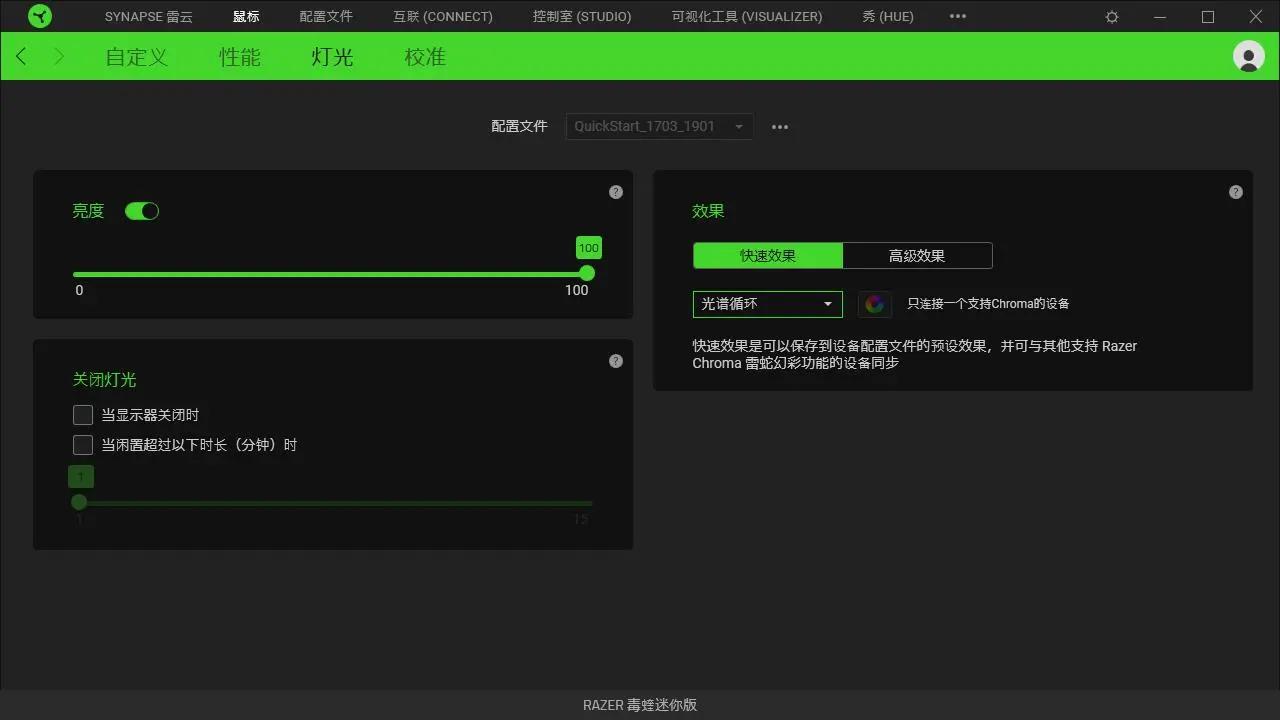Switch to the 性能 tab
The height and width of the screenshot is (720, 1280).
tap(240, 57)
